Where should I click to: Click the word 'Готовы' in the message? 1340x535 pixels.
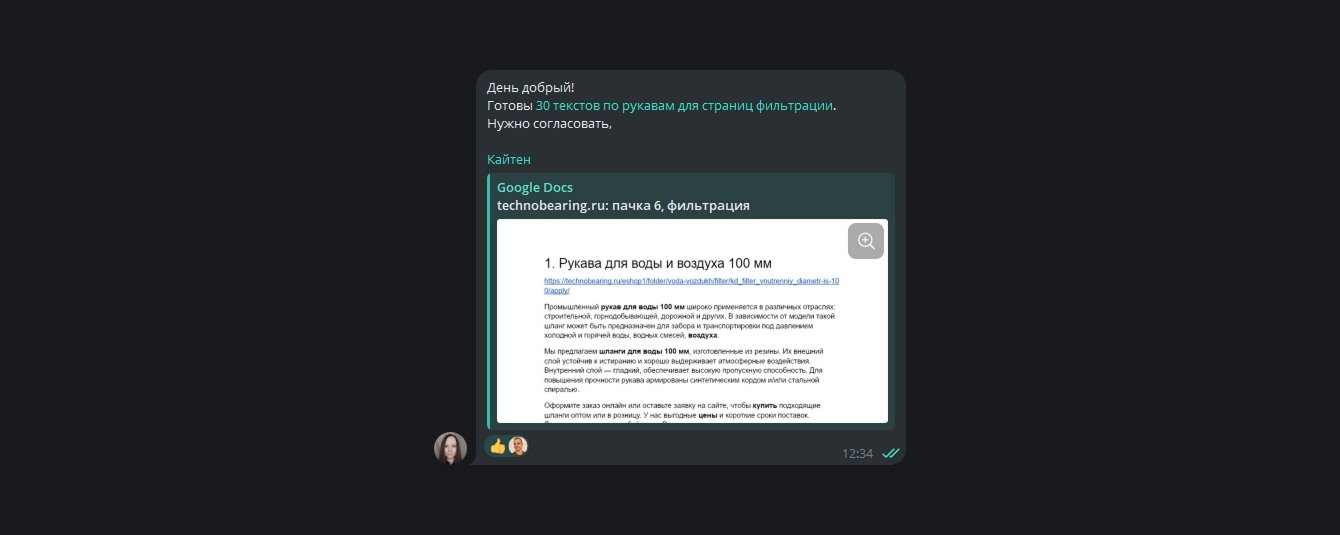click(x=509, y=106)
